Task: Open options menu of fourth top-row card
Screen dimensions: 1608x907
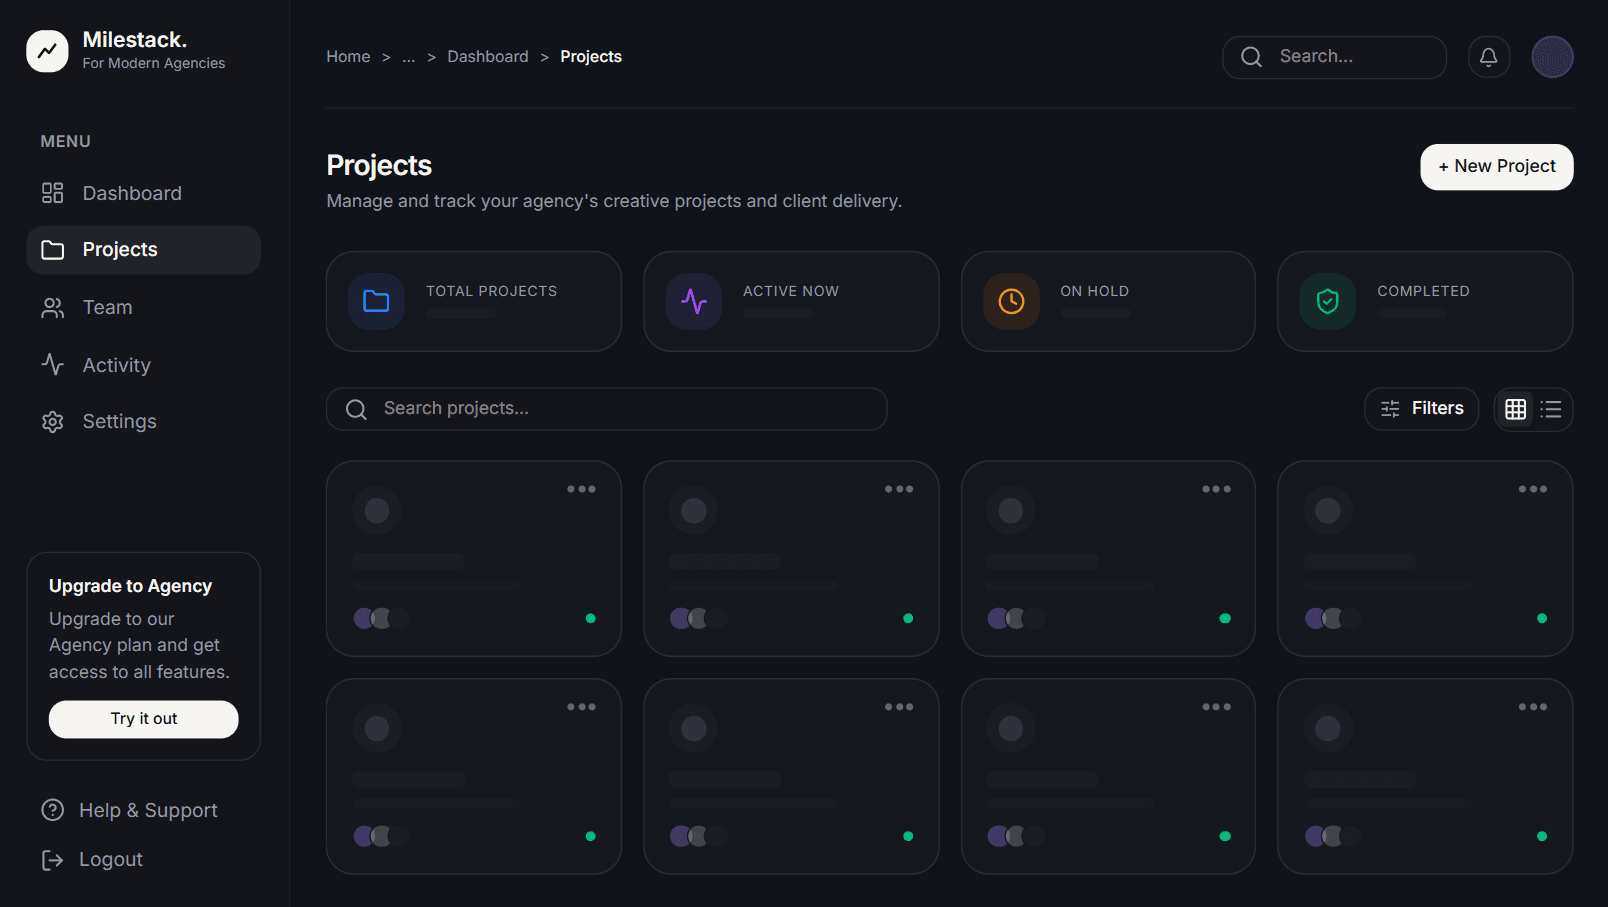Action: point(1533,489)
